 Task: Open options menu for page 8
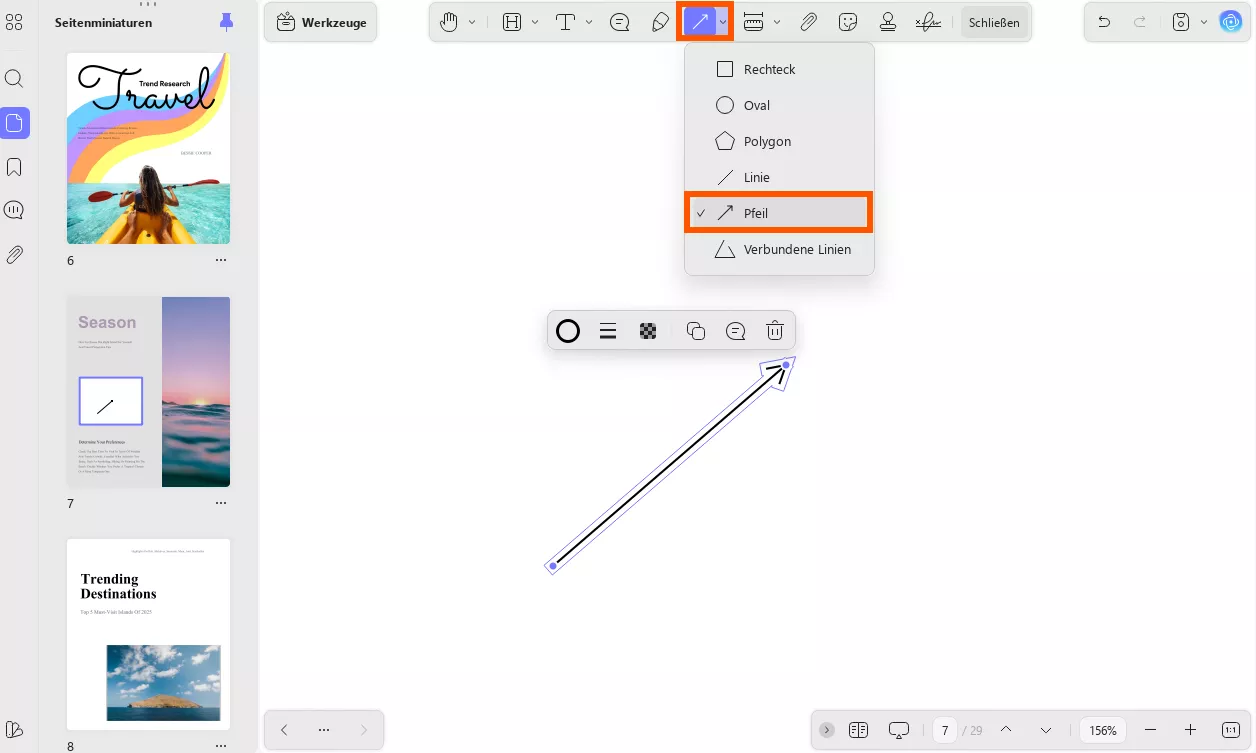pos(221,746)
